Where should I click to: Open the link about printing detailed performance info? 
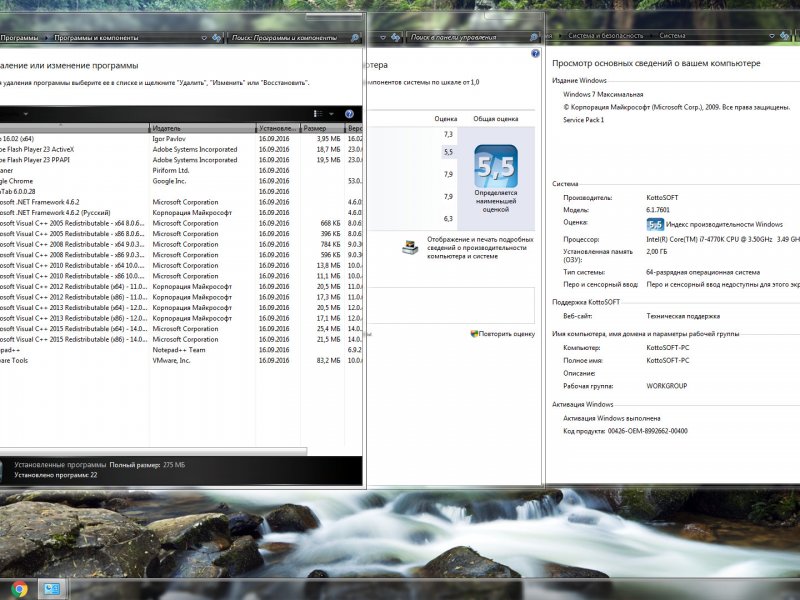[480, 247]
